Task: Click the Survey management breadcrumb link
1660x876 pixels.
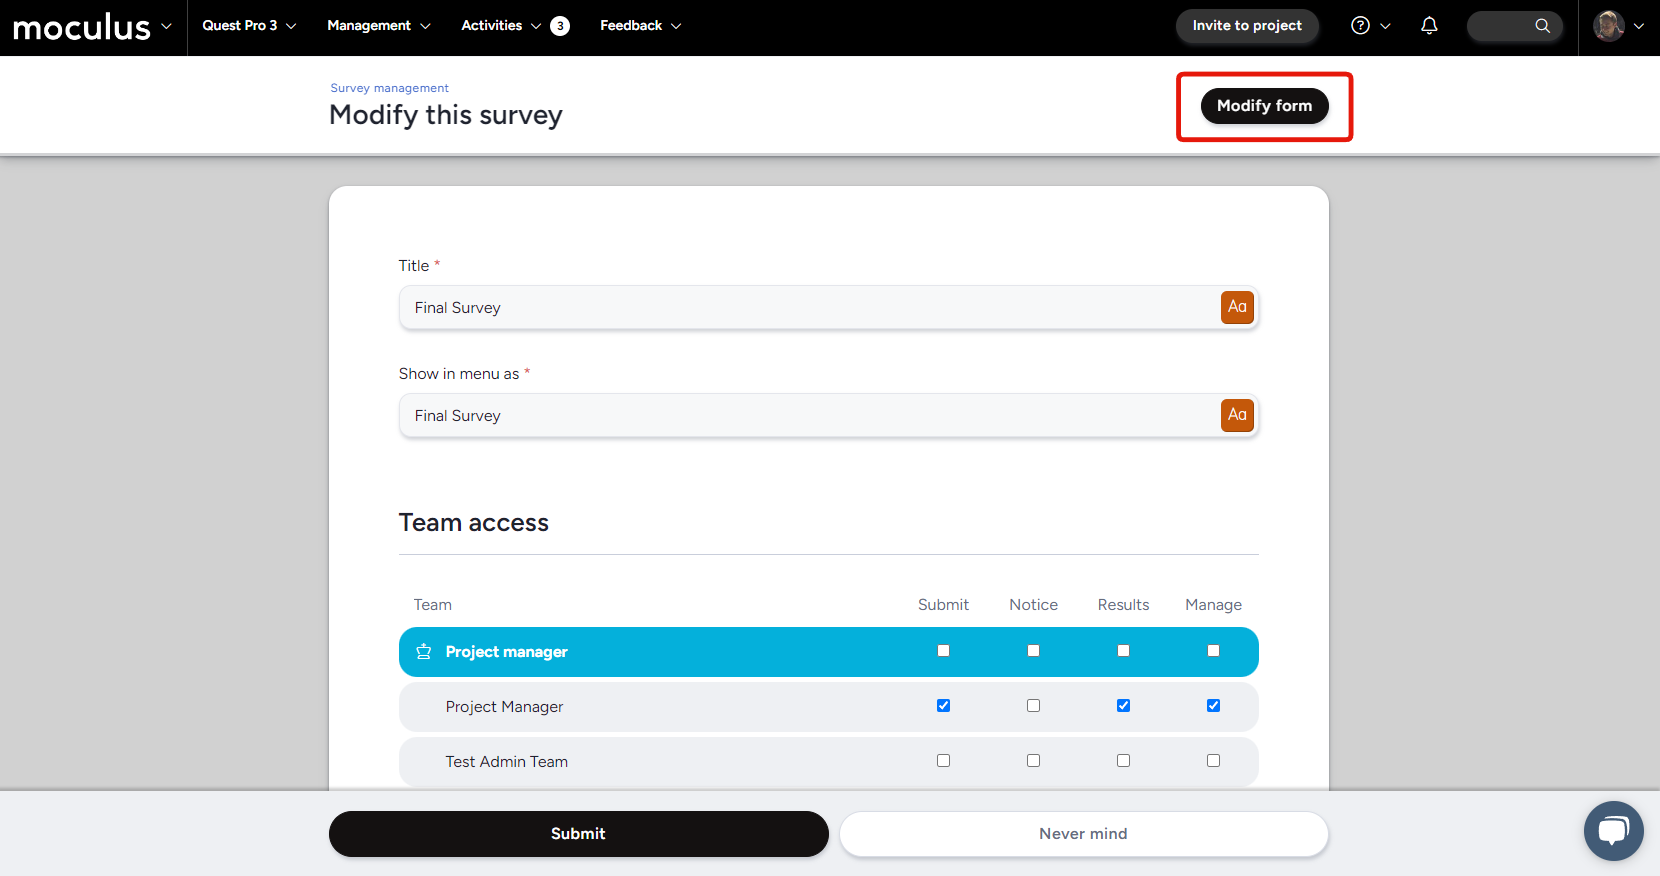Action: click(x=389, y=88)
